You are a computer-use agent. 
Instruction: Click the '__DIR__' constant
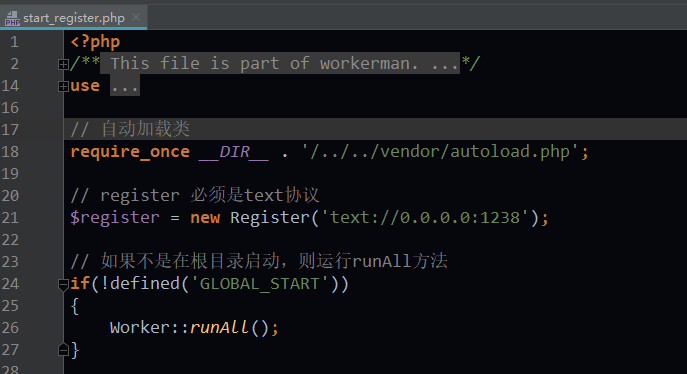click(x=234, y=152)
